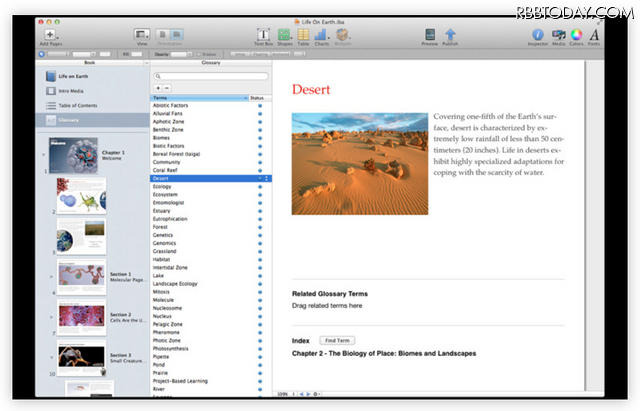640x411 pixels.
Task: Open the View dropdown in toolbar
Action: pos(142,35)
